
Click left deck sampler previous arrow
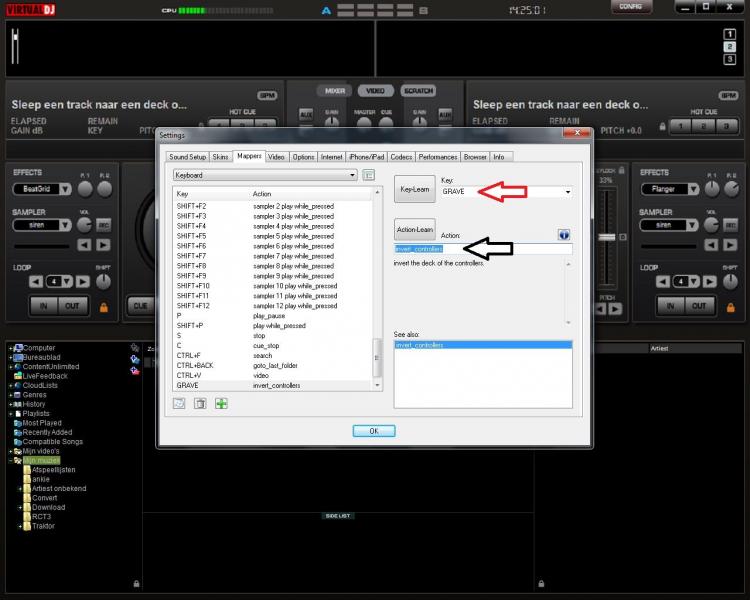point(84,245)
